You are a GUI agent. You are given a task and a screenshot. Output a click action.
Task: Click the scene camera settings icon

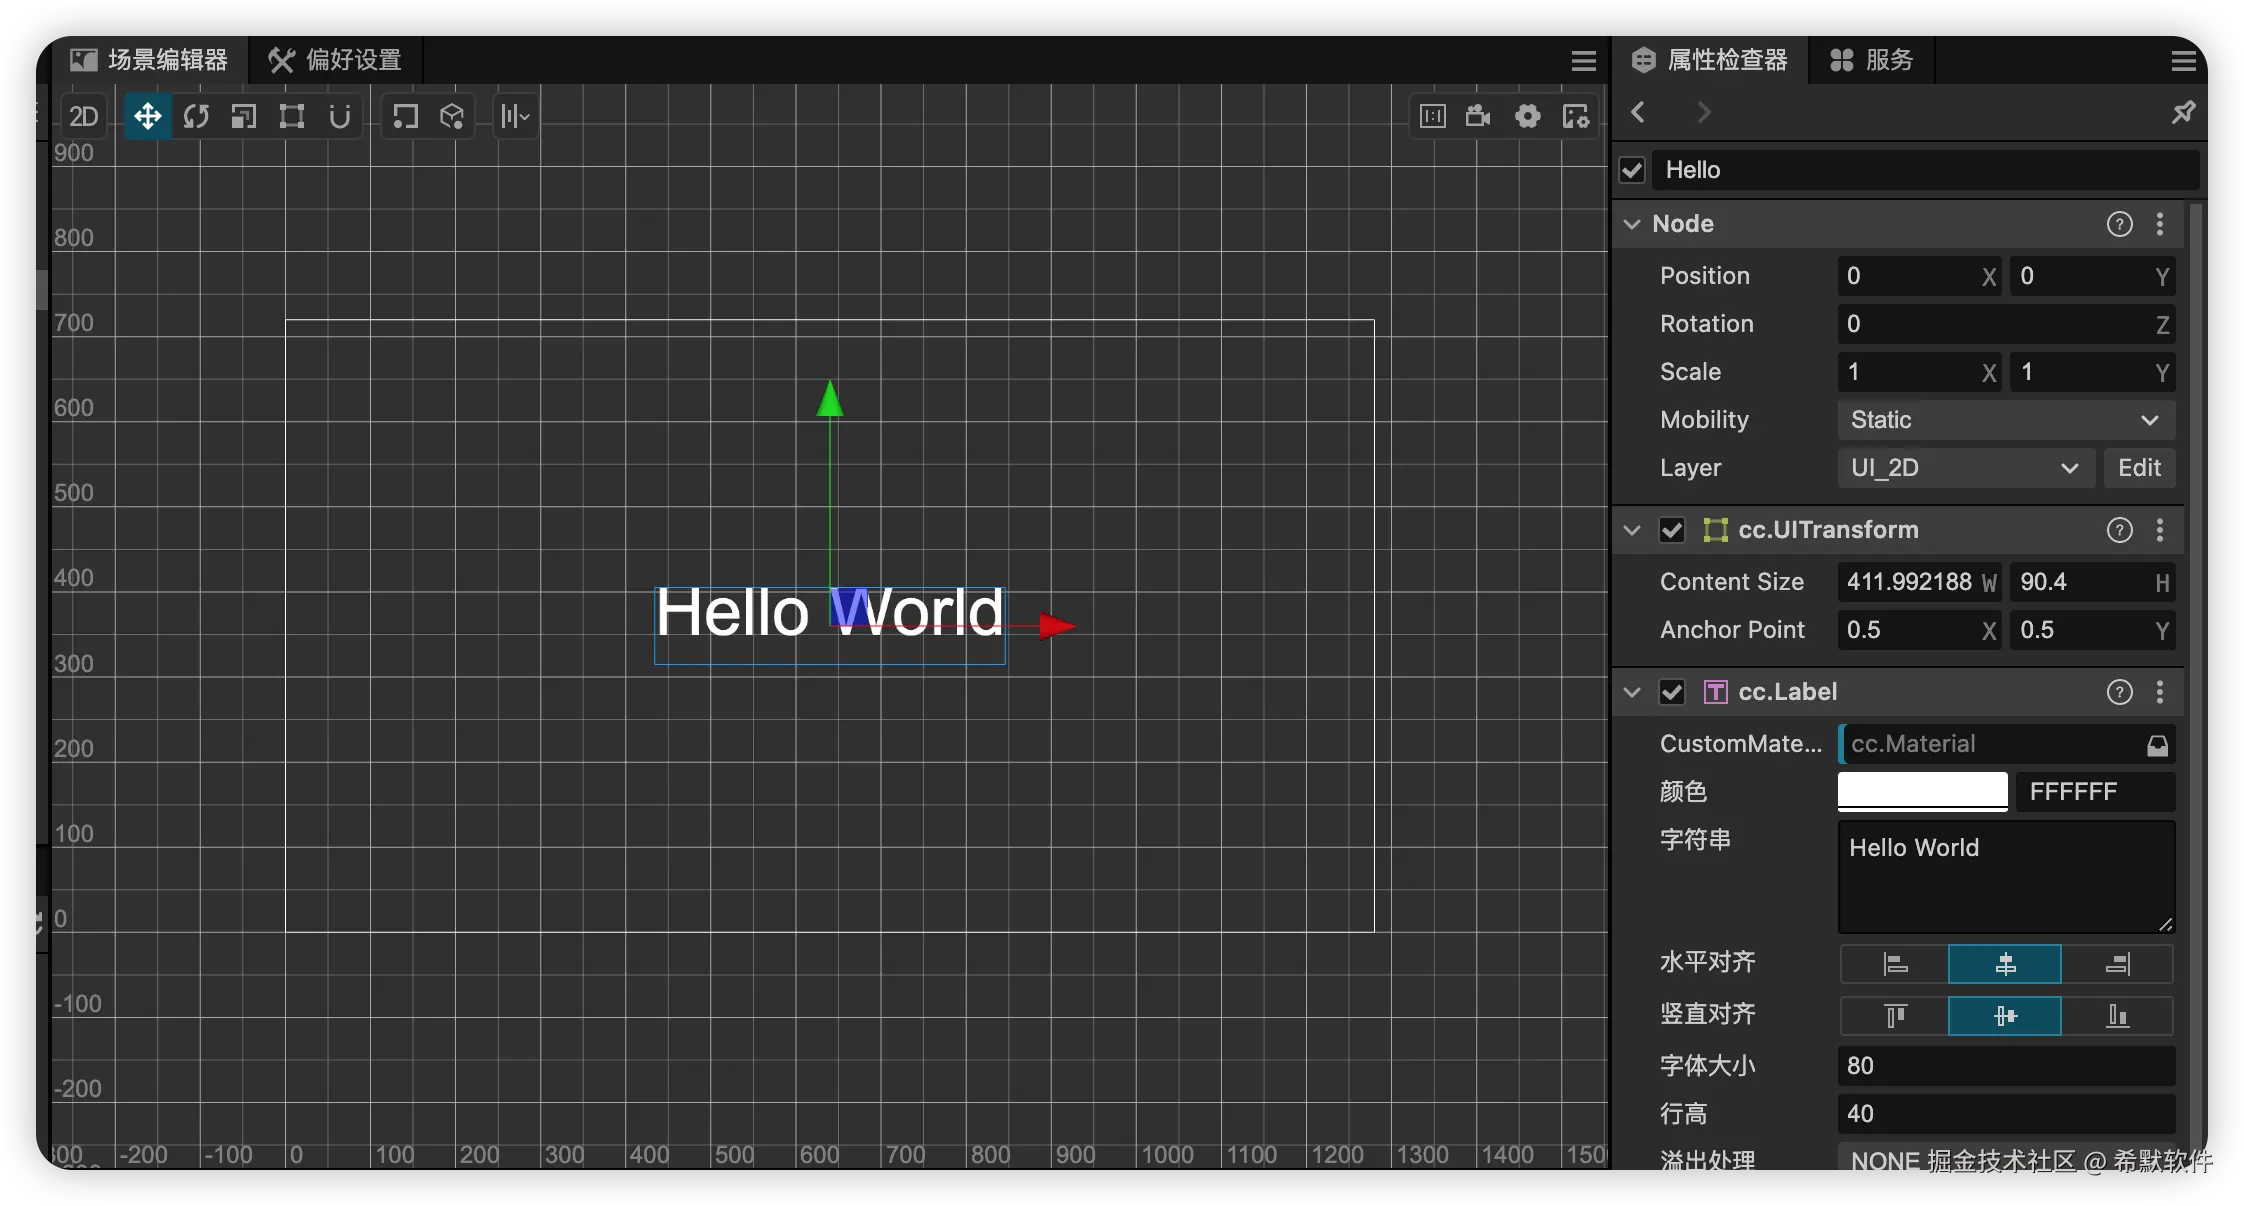pyautogui.click(x=1478, y=116)
